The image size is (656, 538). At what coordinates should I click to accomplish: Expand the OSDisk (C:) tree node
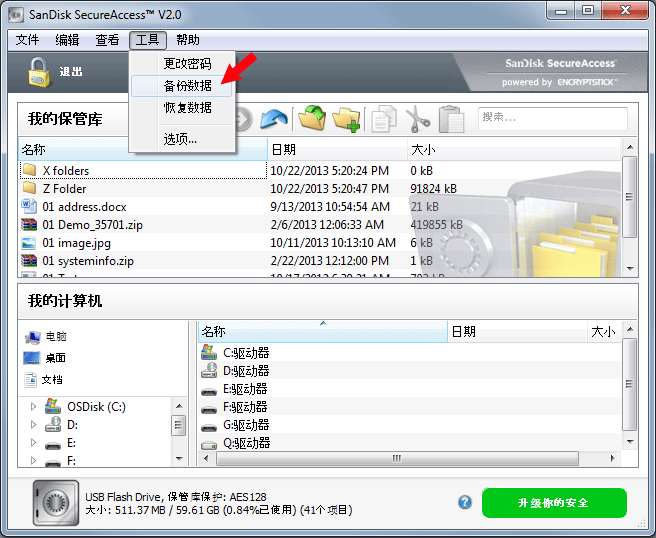point(33,407)
